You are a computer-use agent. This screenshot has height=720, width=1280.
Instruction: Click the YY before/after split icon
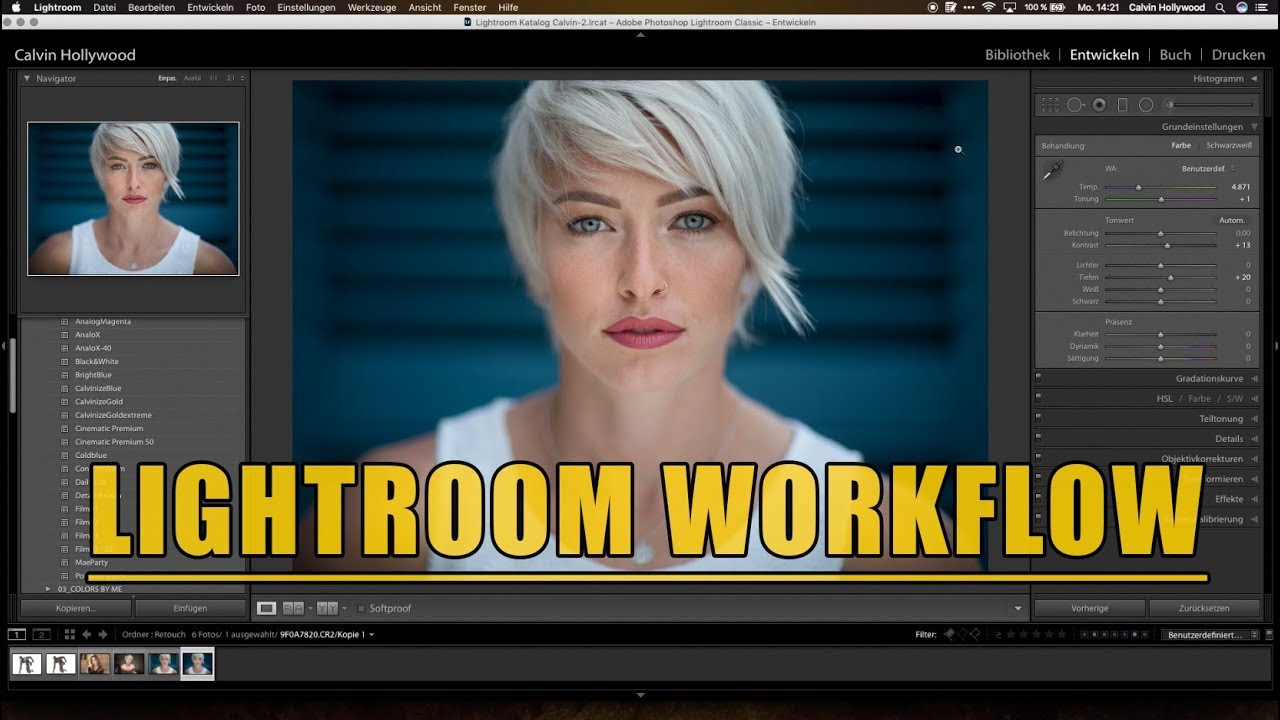click(327, 608)
